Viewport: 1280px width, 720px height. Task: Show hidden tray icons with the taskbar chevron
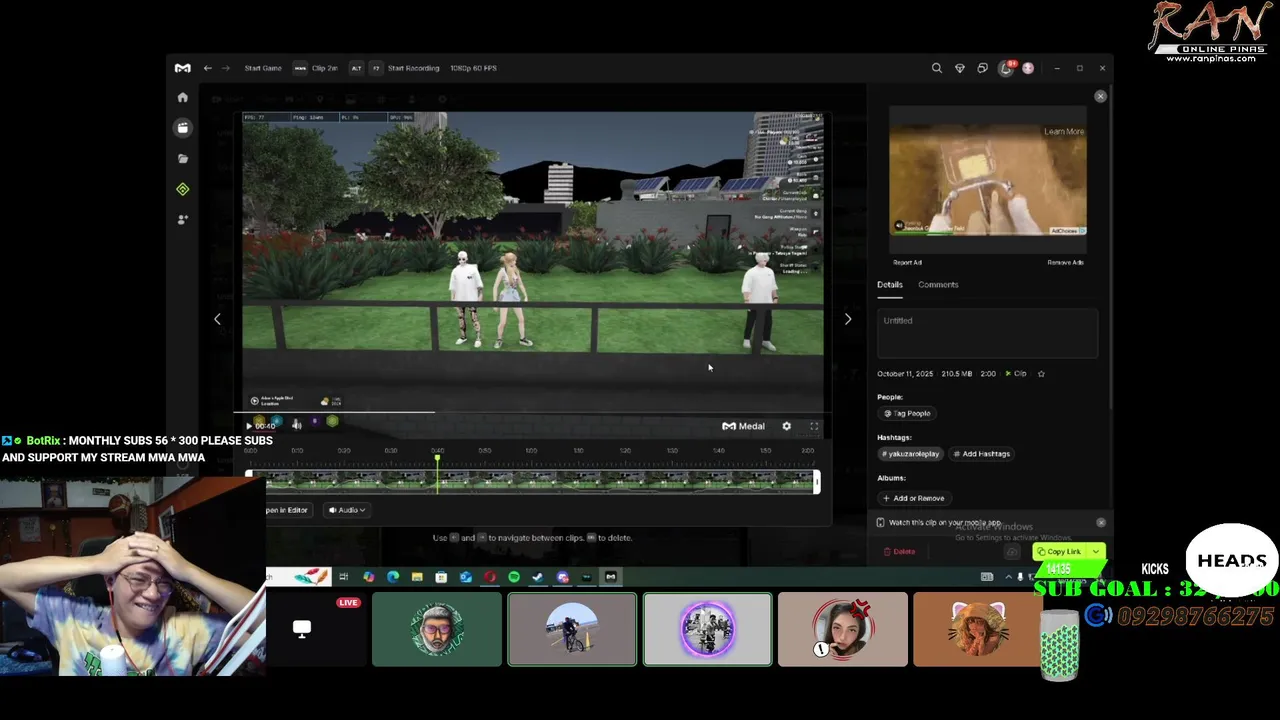click(1007, 577)
